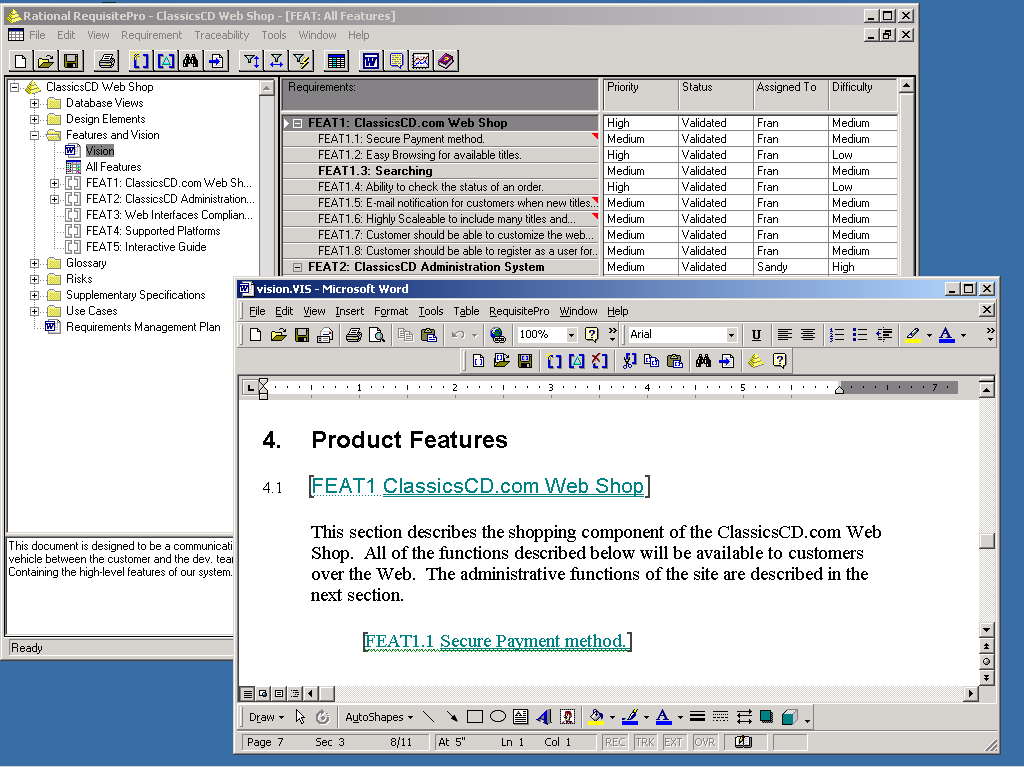
Task: Click the Cut Requirement icon on RequisitePro Word toolbar
Action: (629, 360)
